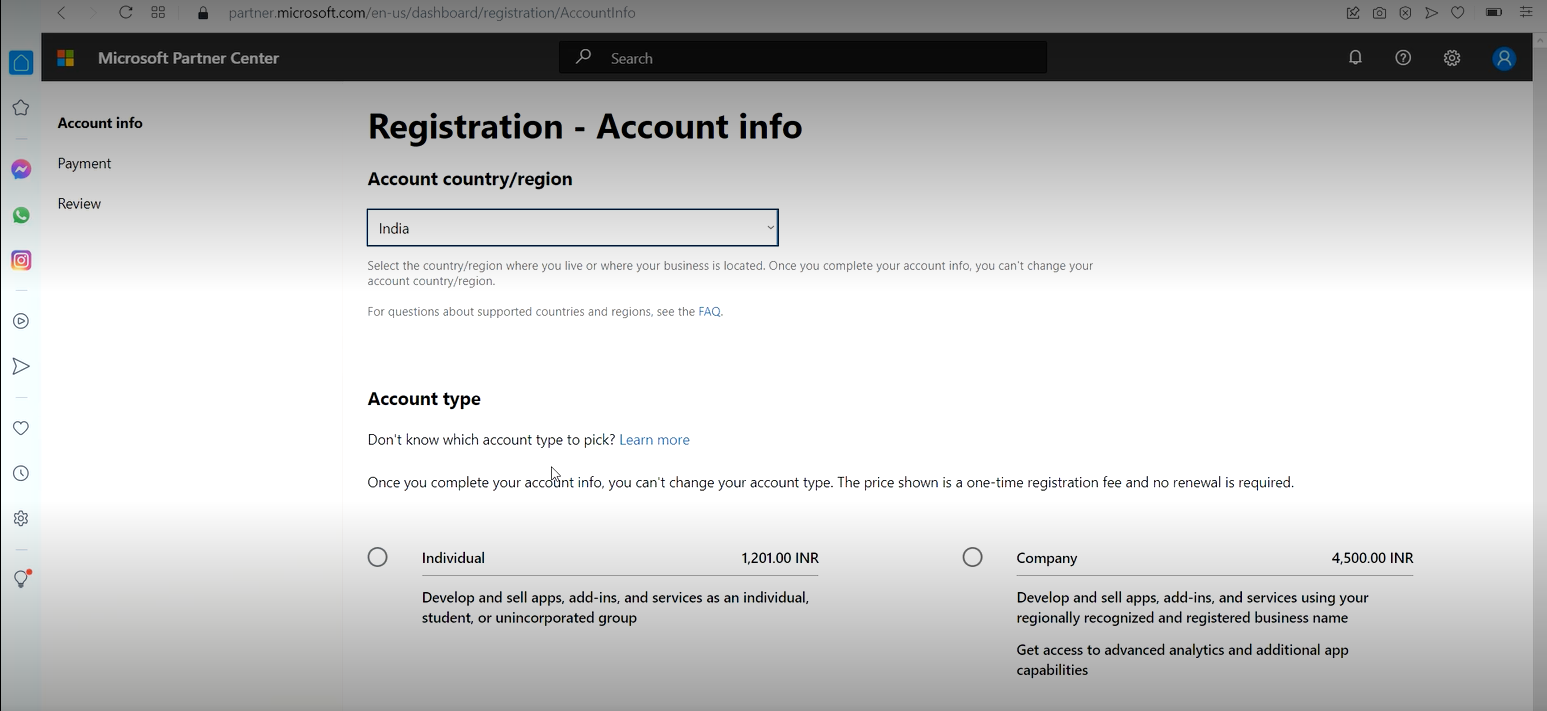
Task: Select the Individual account type
Action: pyautogui.click(x=377, y=557)
